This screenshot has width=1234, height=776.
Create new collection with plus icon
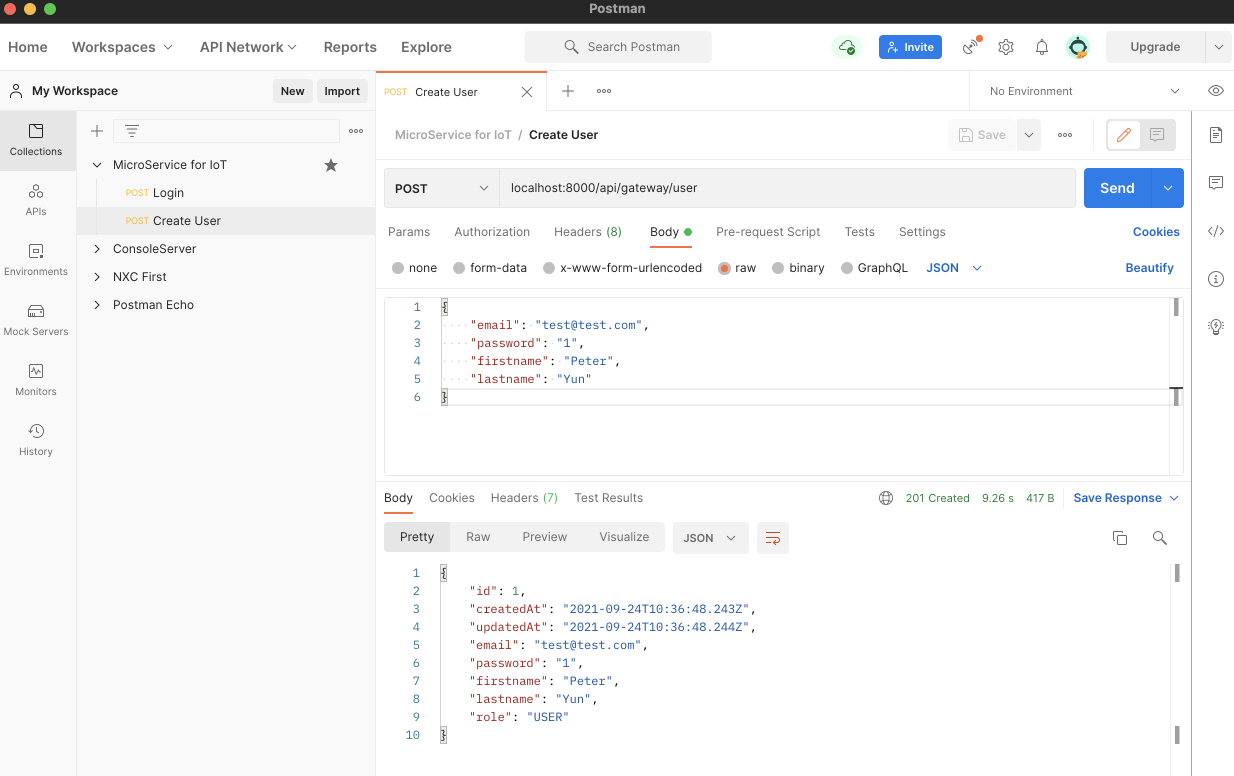pyautogui.click(x=97, y=131)
